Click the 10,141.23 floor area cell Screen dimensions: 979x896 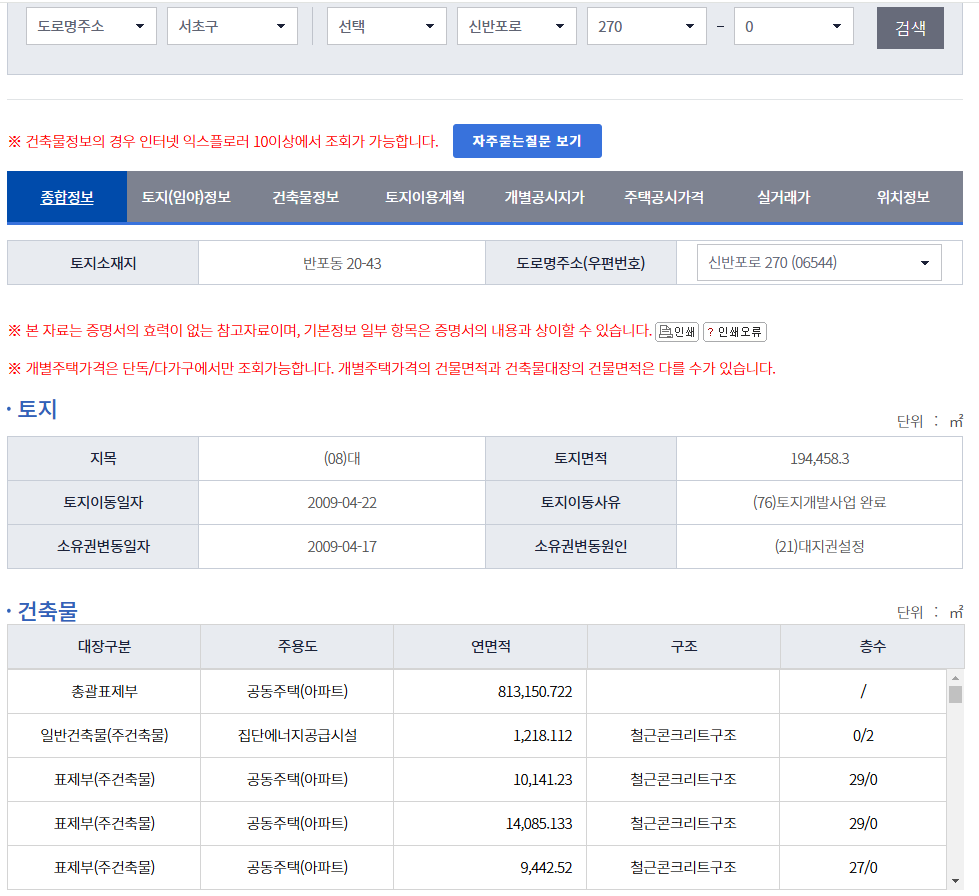[543, 780]
